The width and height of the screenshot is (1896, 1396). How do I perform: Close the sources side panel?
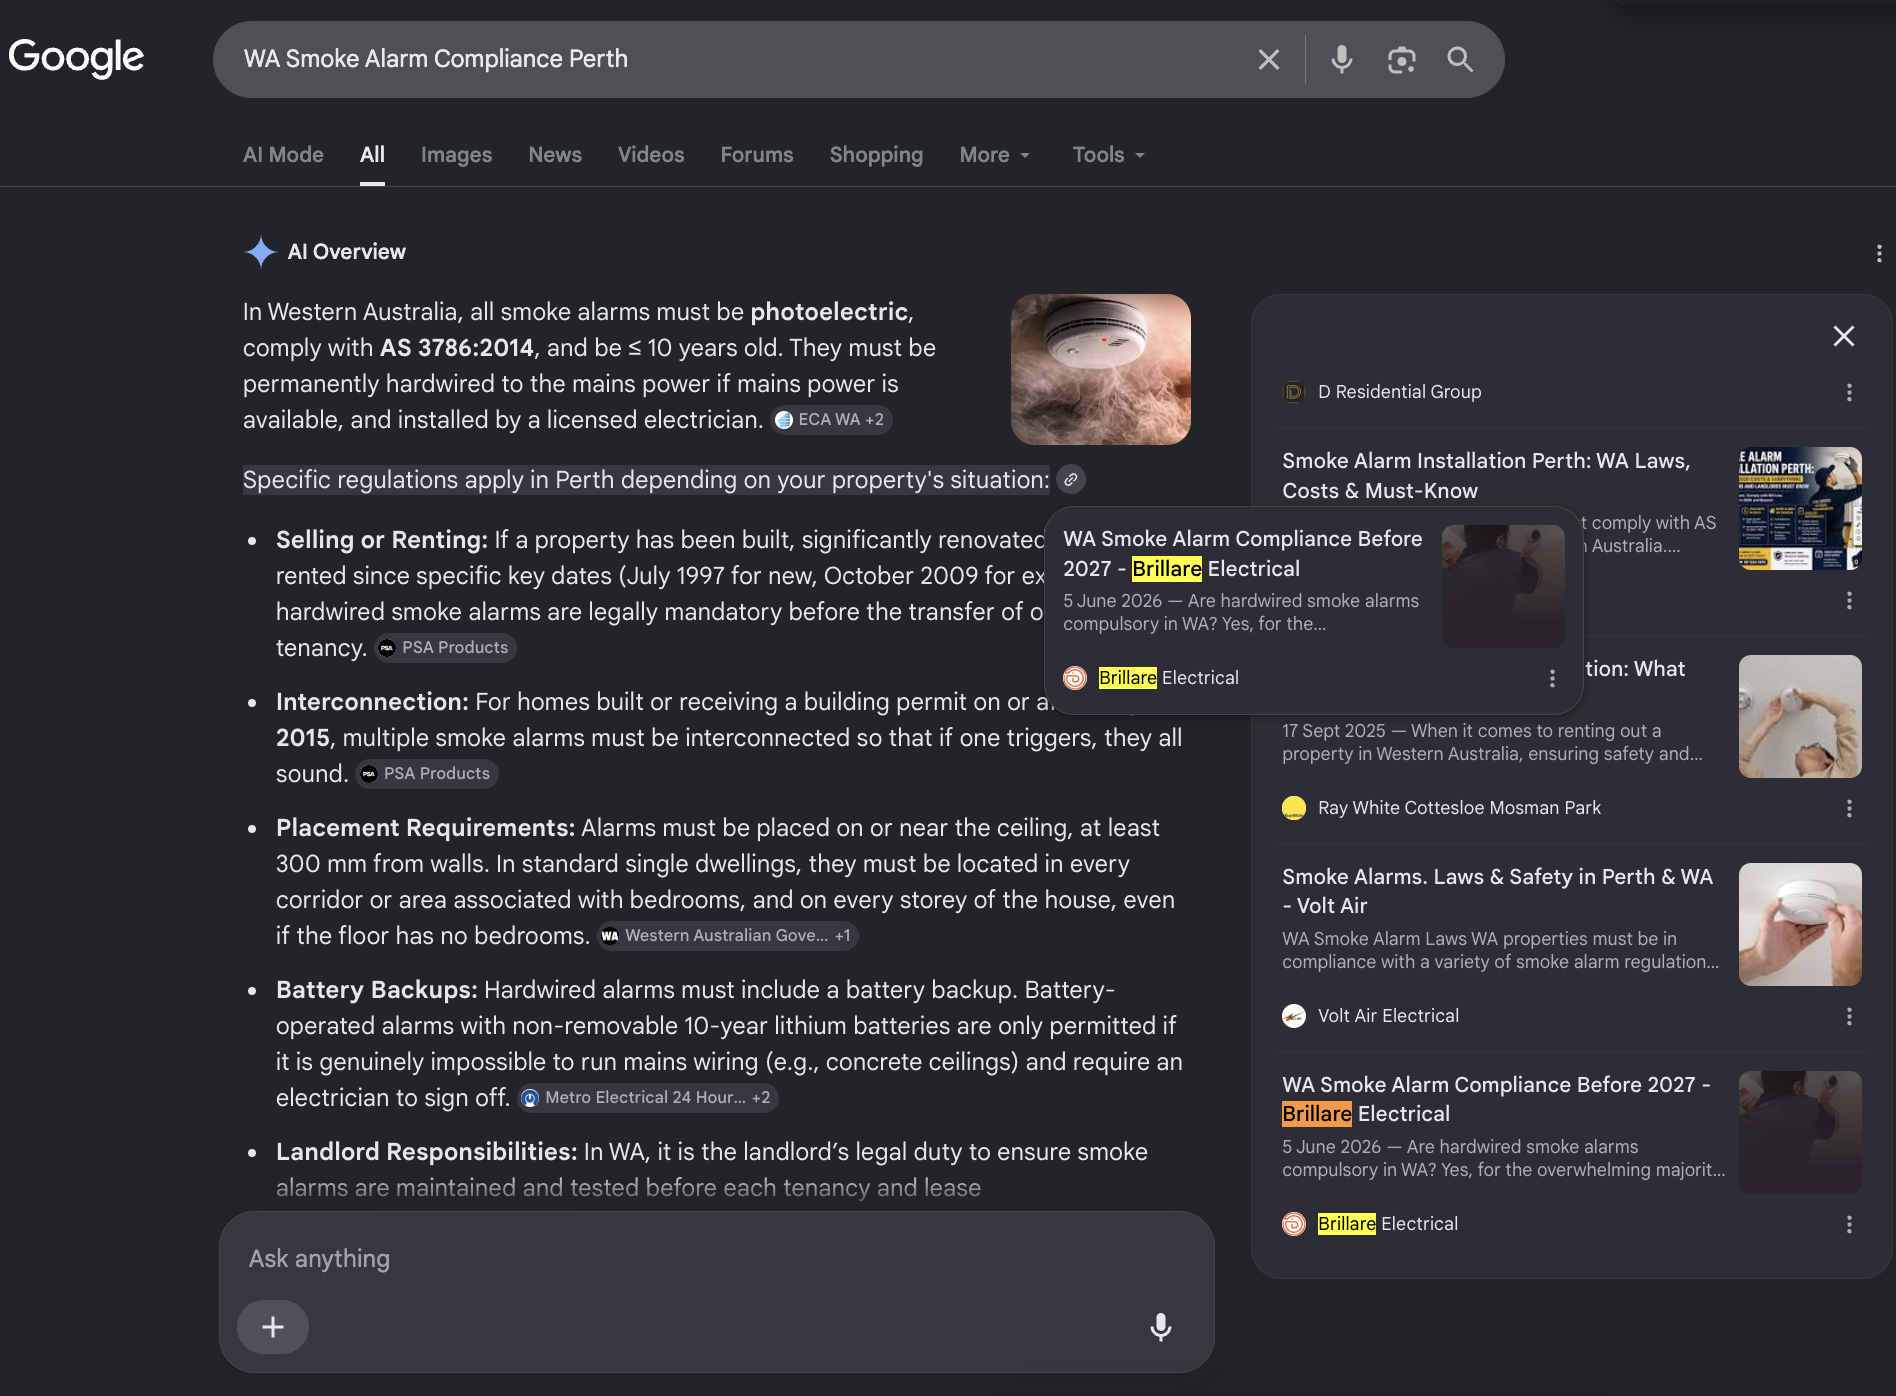tap(1843, 336)
